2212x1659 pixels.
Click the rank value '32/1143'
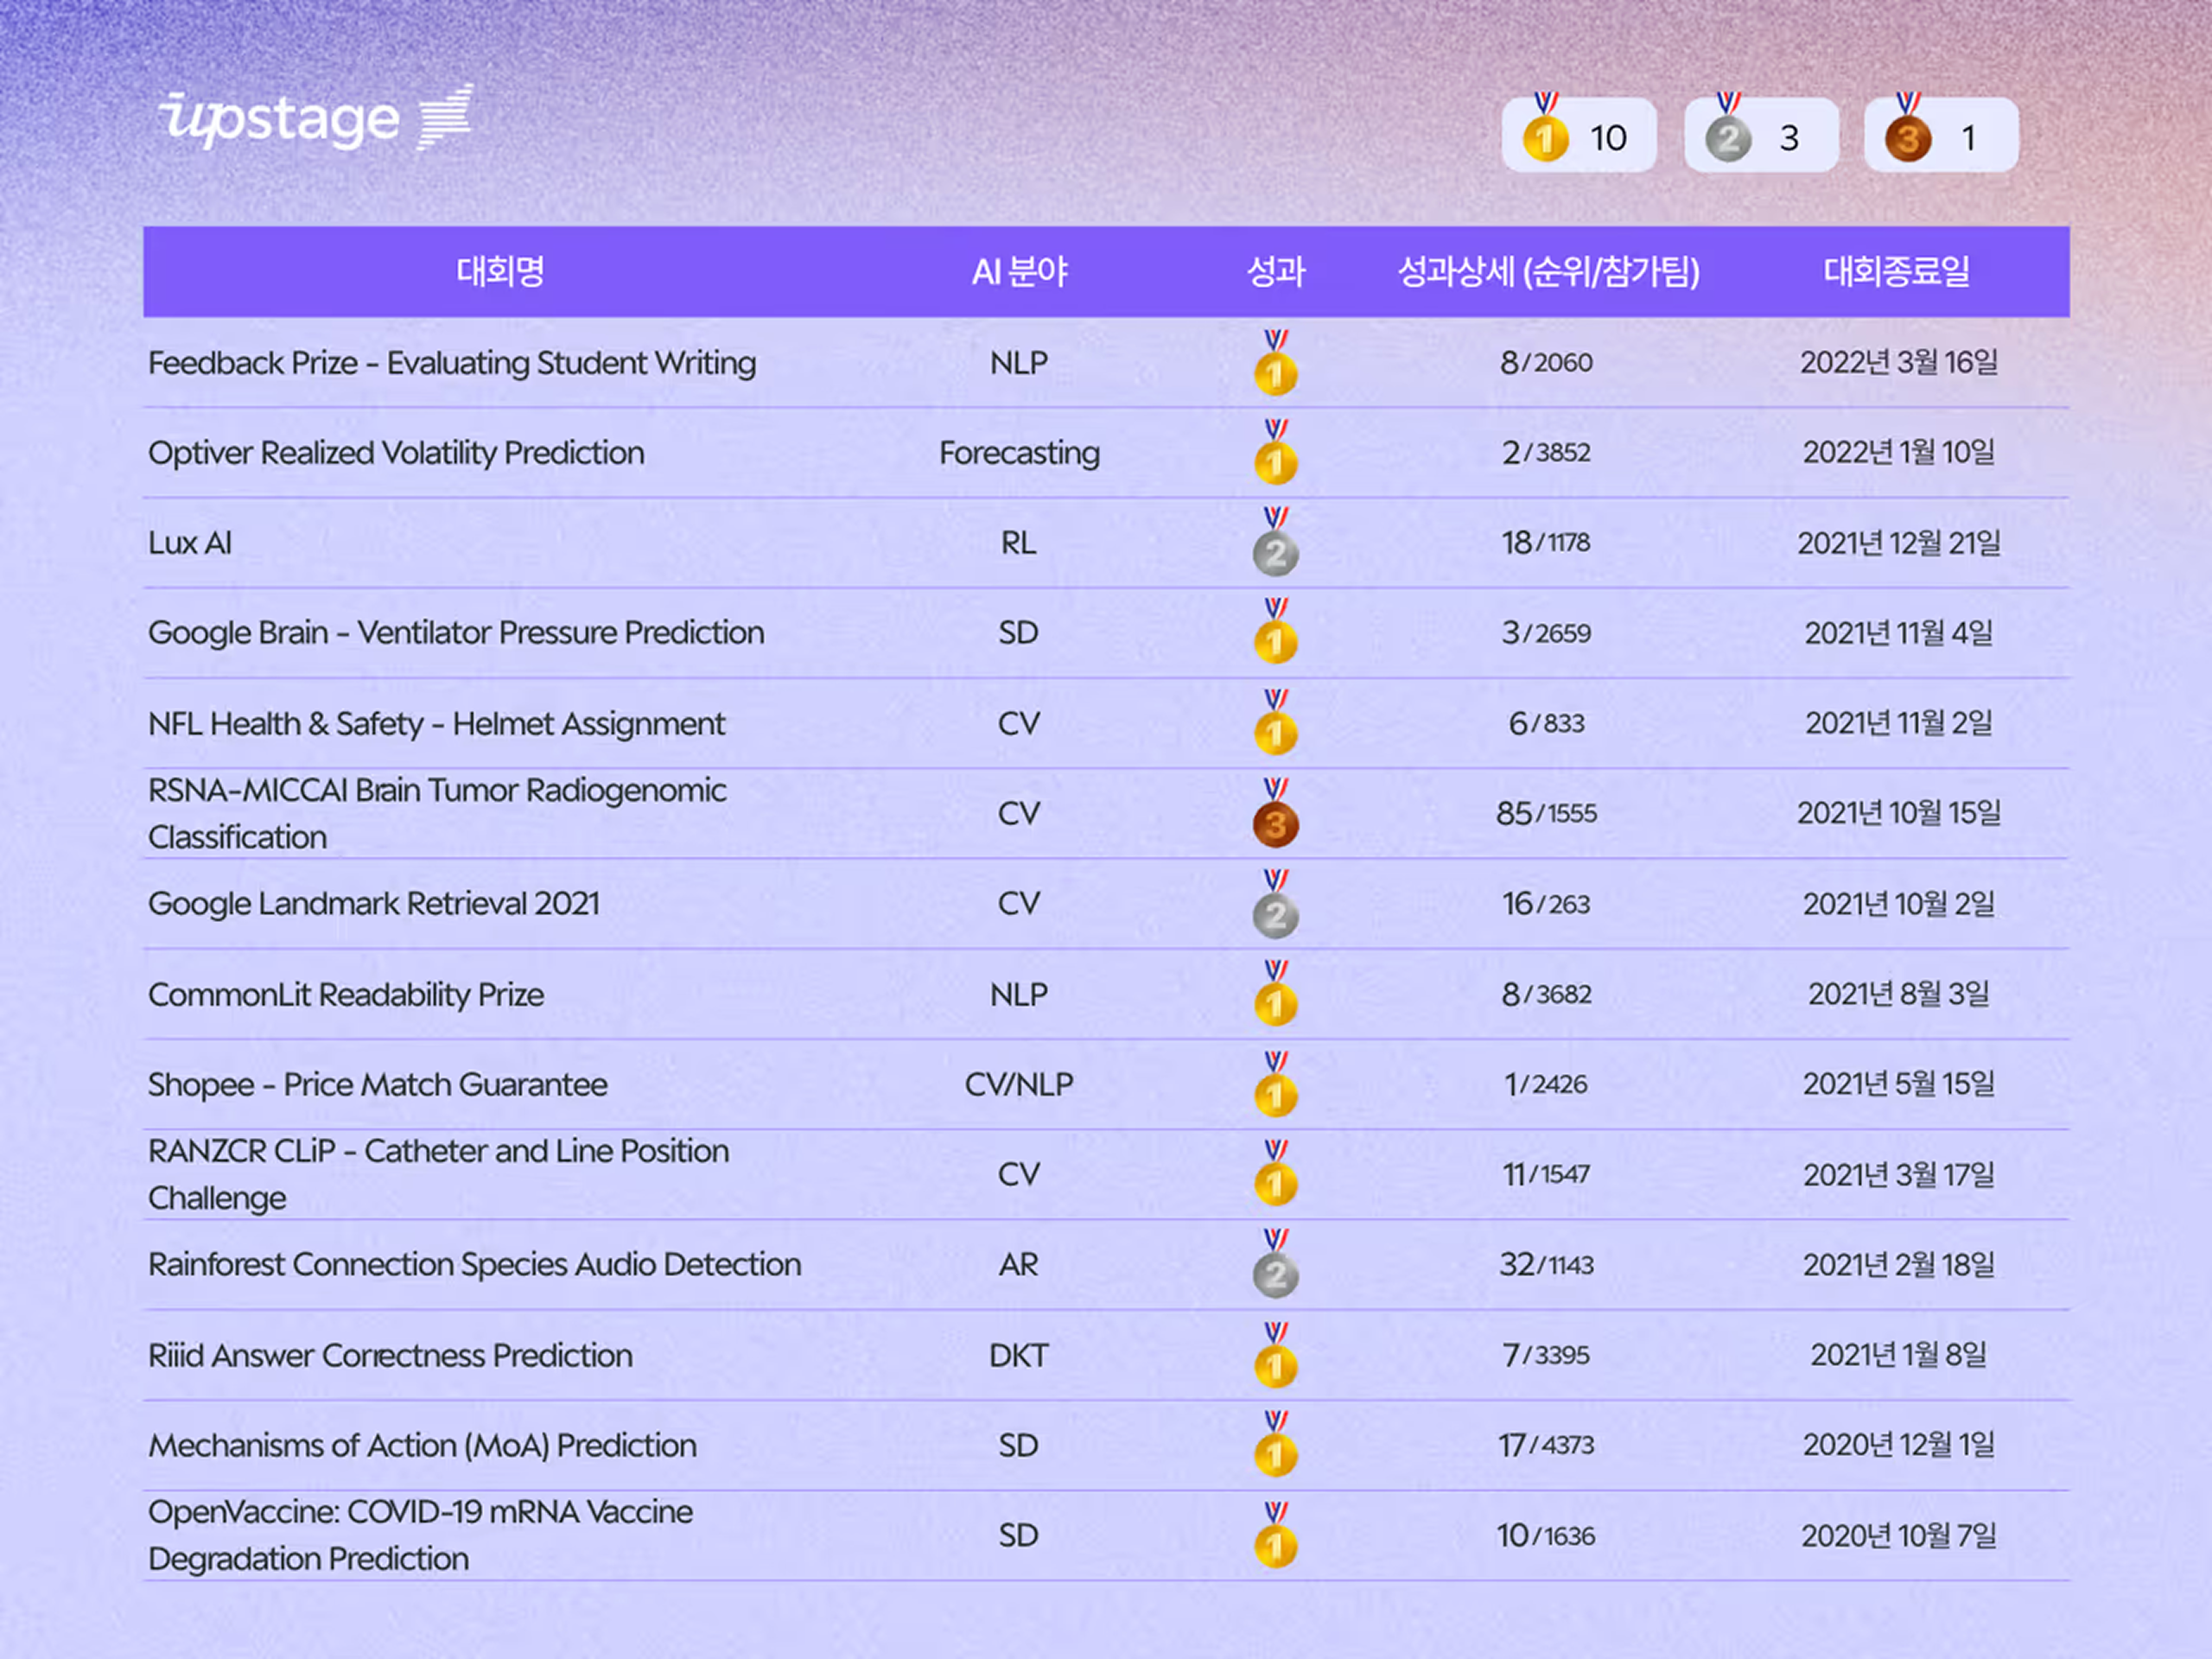(1546, 1264)
